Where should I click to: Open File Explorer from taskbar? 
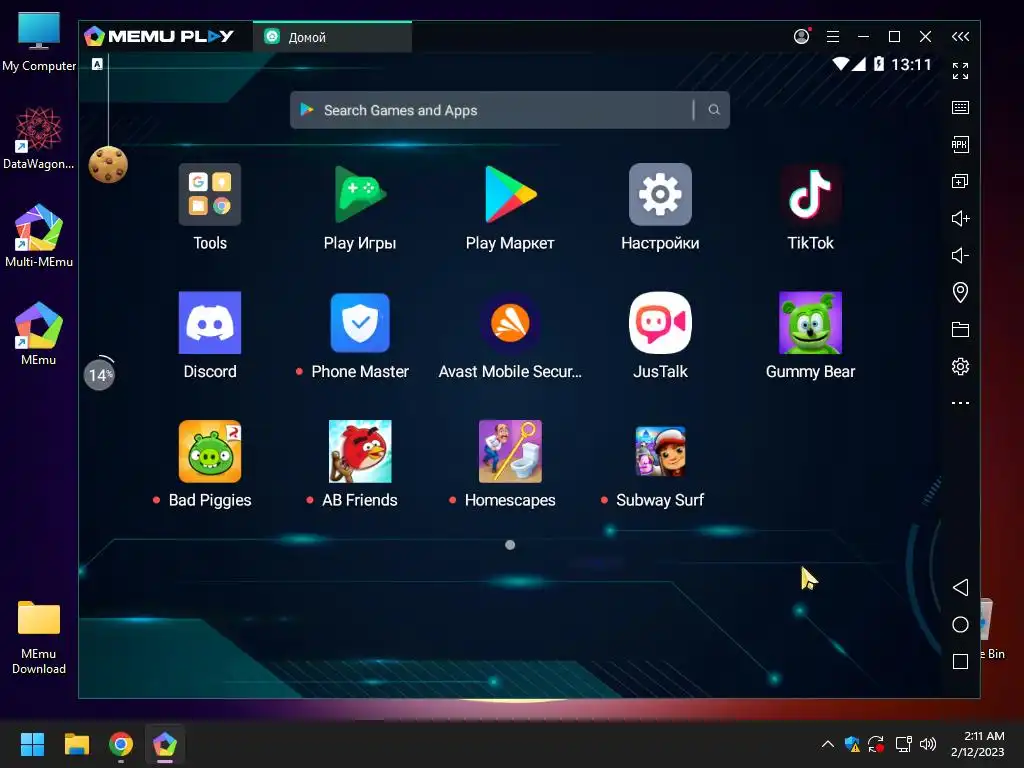[x=76, y=744]
